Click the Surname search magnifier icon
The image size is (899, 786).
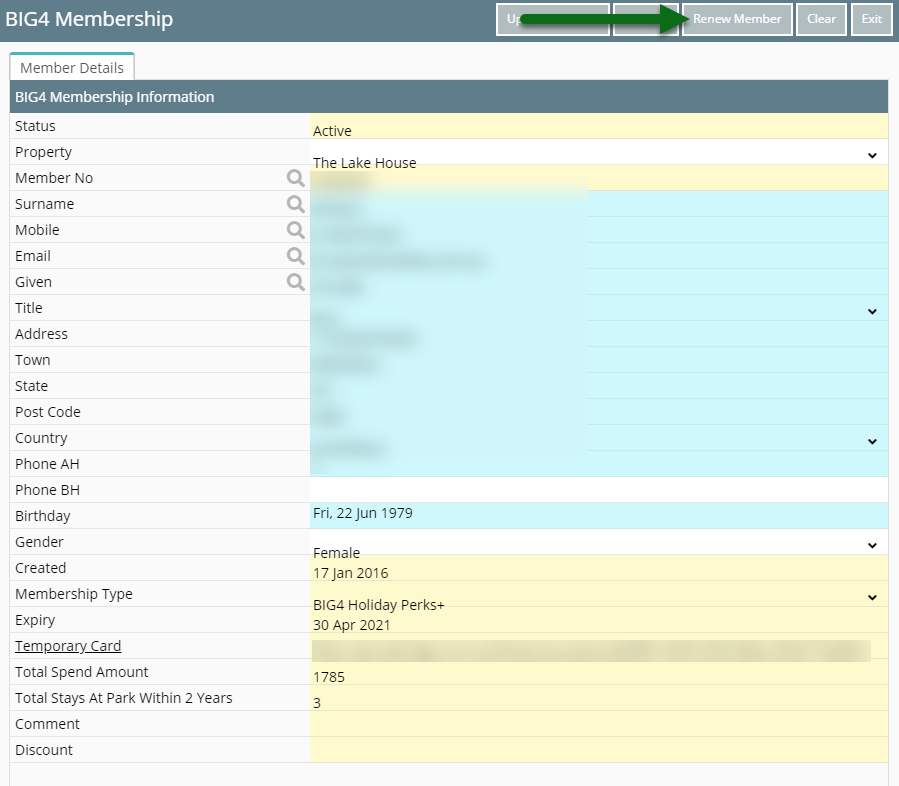coord(295,204)
